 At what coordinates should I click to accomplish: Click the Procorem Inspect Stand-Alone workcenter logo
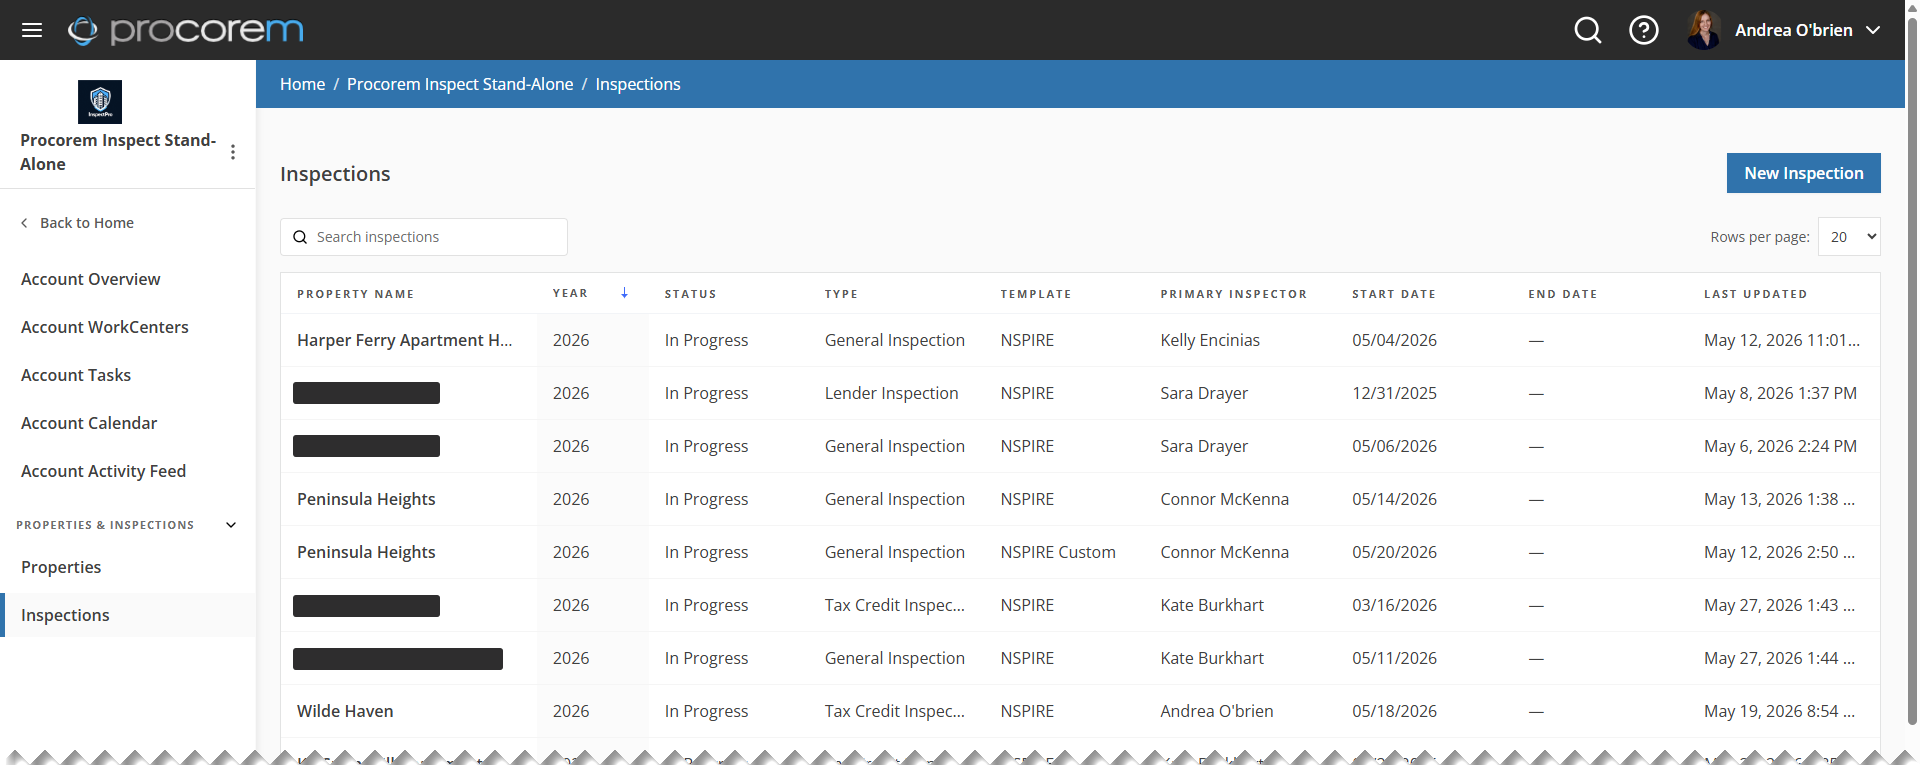pyautogui.click(x=100, y=102)
